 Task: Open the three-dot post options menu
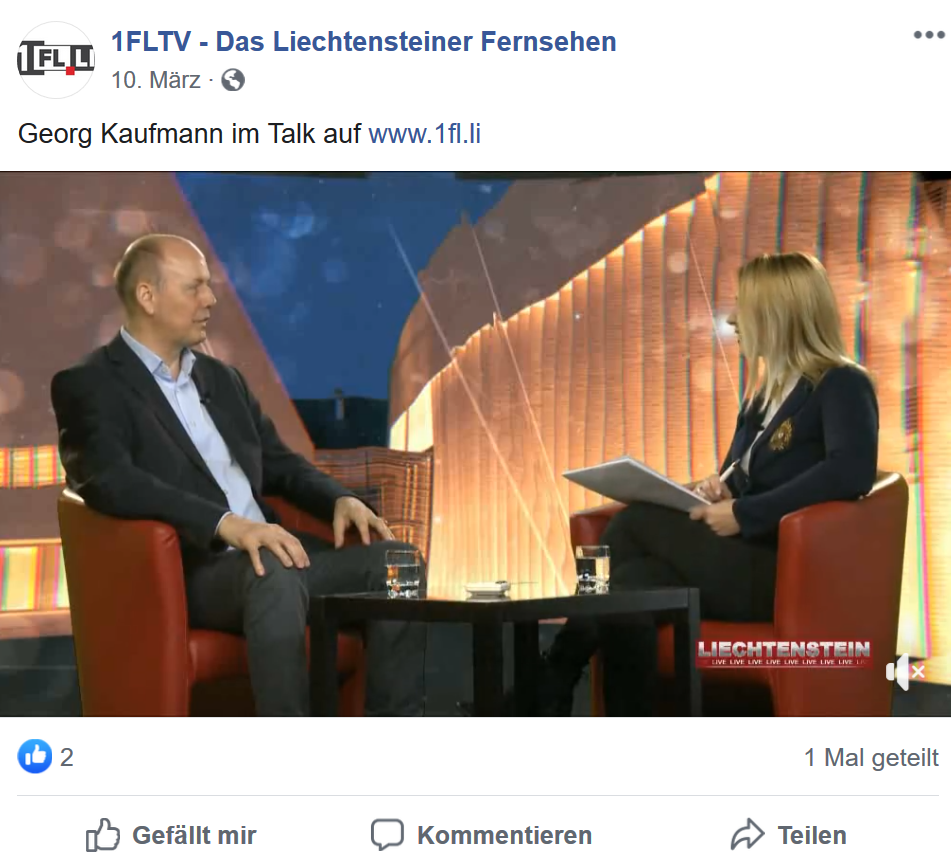[929, 35]
